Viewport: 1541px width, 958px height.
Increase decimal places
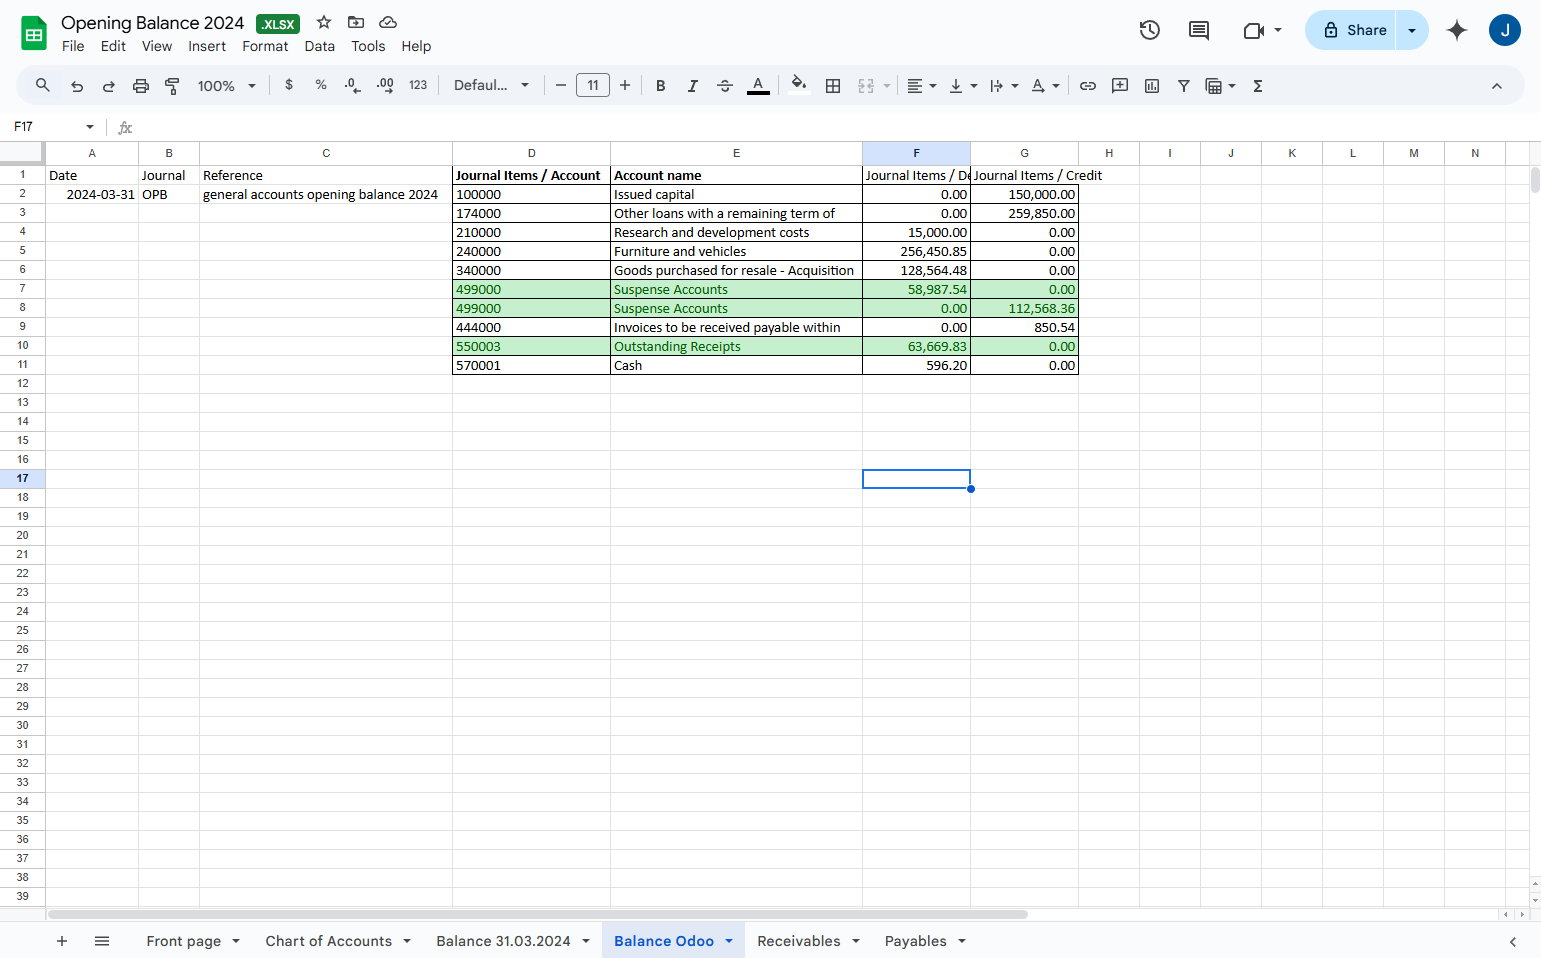(x=385, y=86)
